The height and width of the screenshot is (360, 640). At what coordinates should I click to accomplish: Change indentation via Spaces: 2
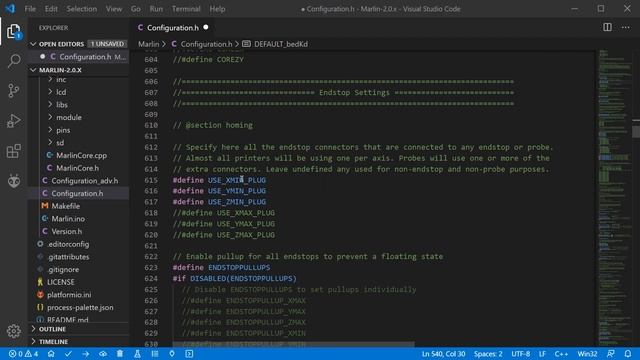coord(488,354)
